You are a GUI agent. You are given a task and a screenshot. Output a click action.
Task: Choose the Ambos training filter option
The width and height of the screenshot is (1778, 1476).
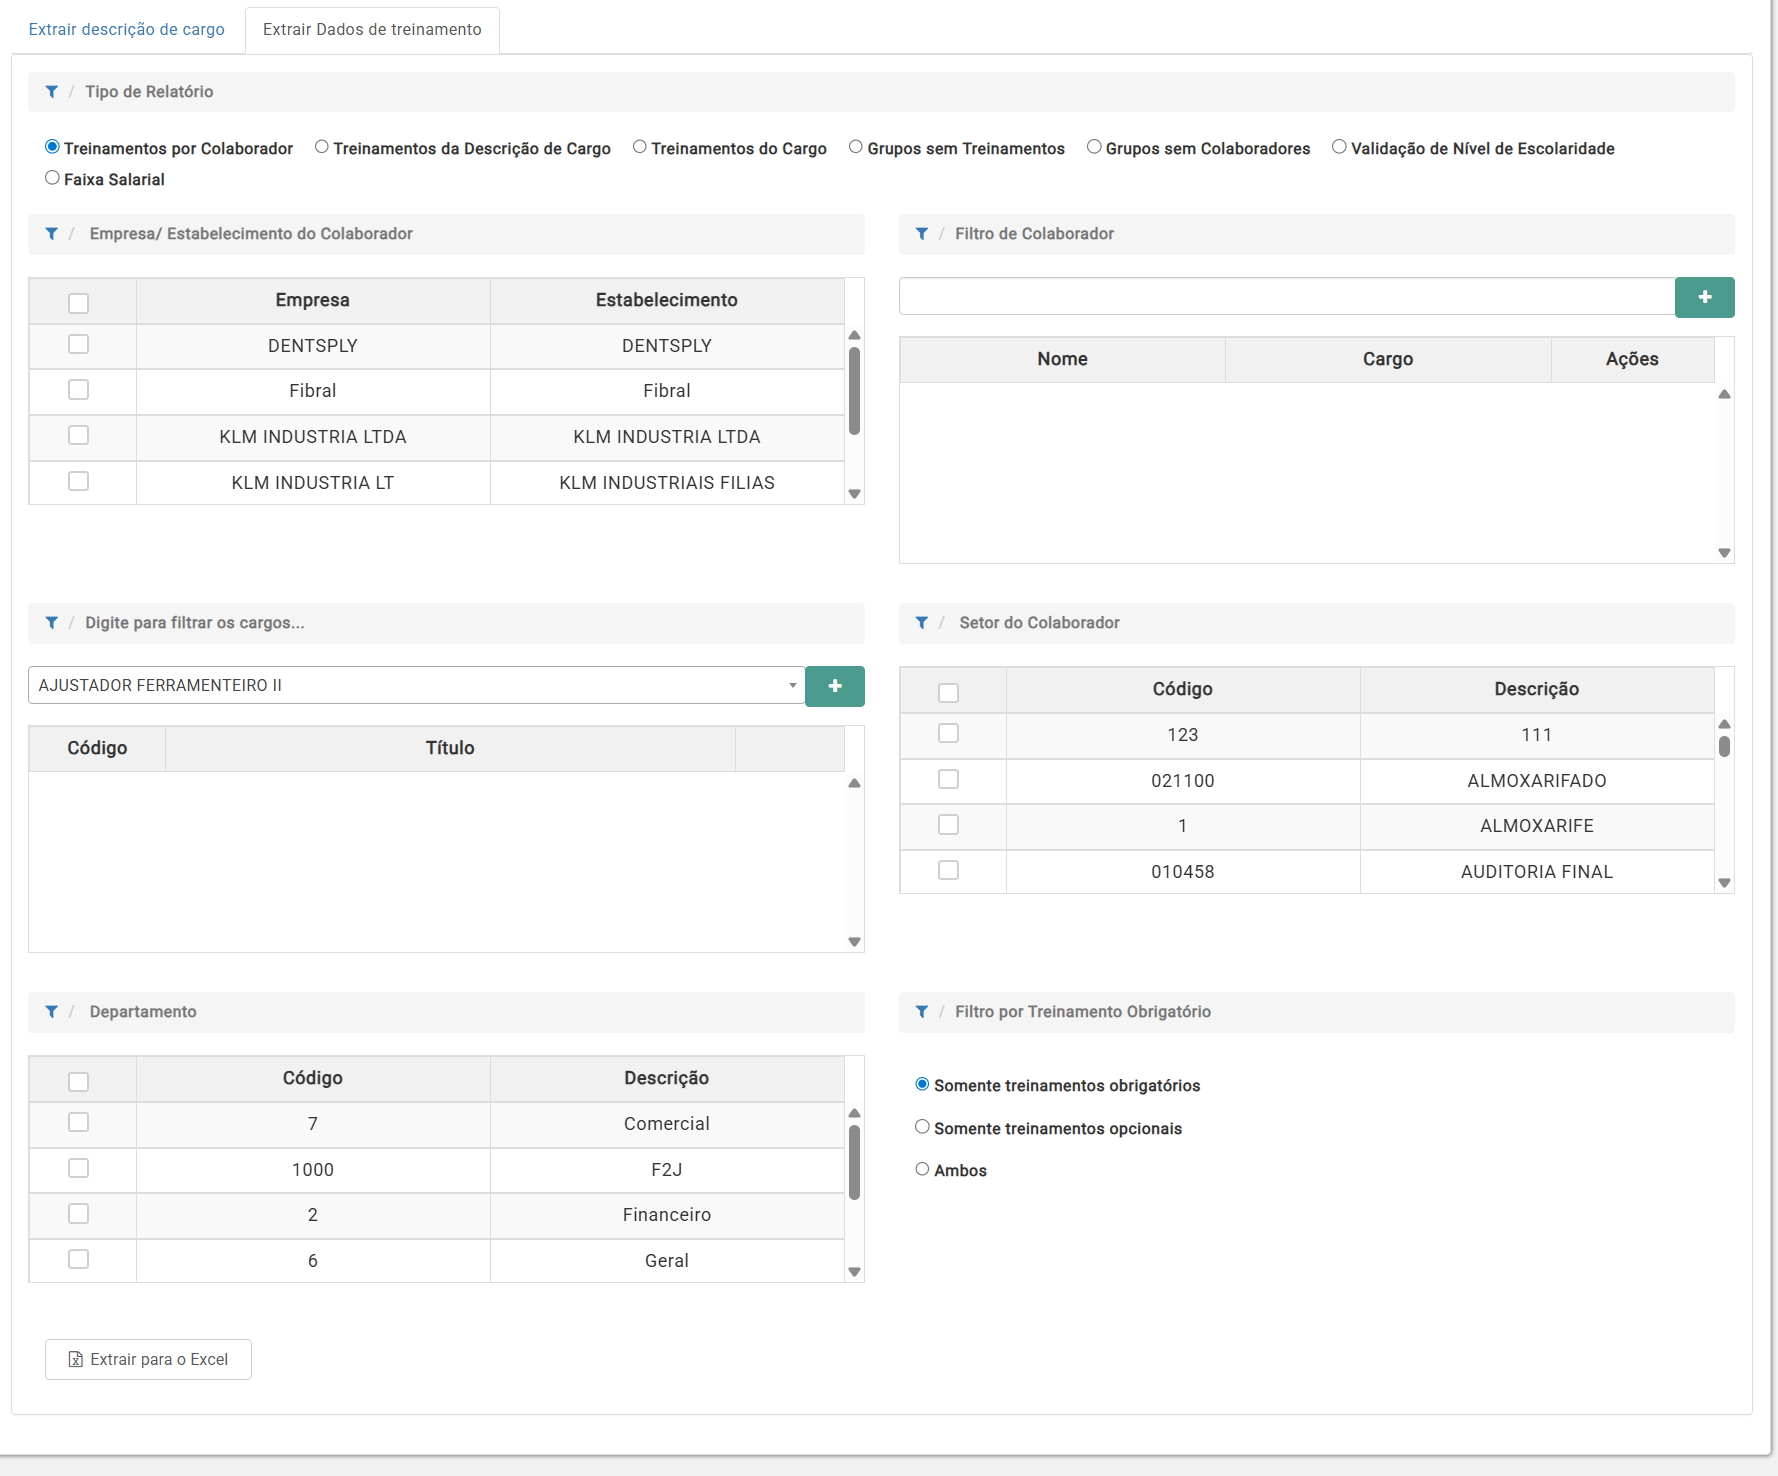[x=922, y=1169]
